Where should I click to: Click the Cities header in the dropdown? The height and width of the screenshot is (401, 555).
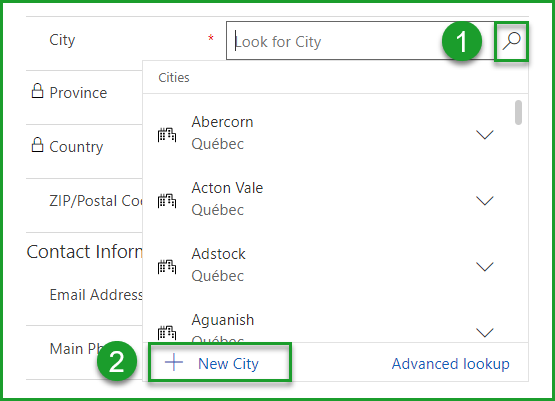(174, 78)
